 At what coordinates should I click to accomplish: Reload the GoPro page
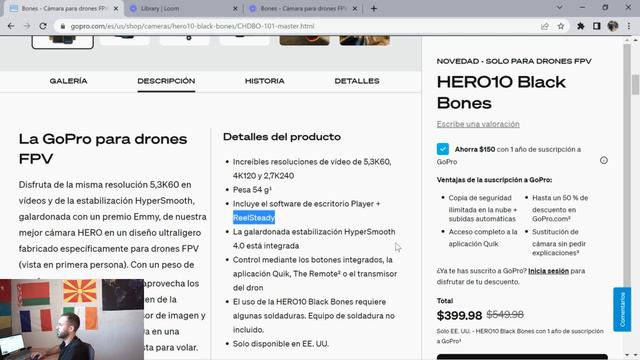pos(43,26)
